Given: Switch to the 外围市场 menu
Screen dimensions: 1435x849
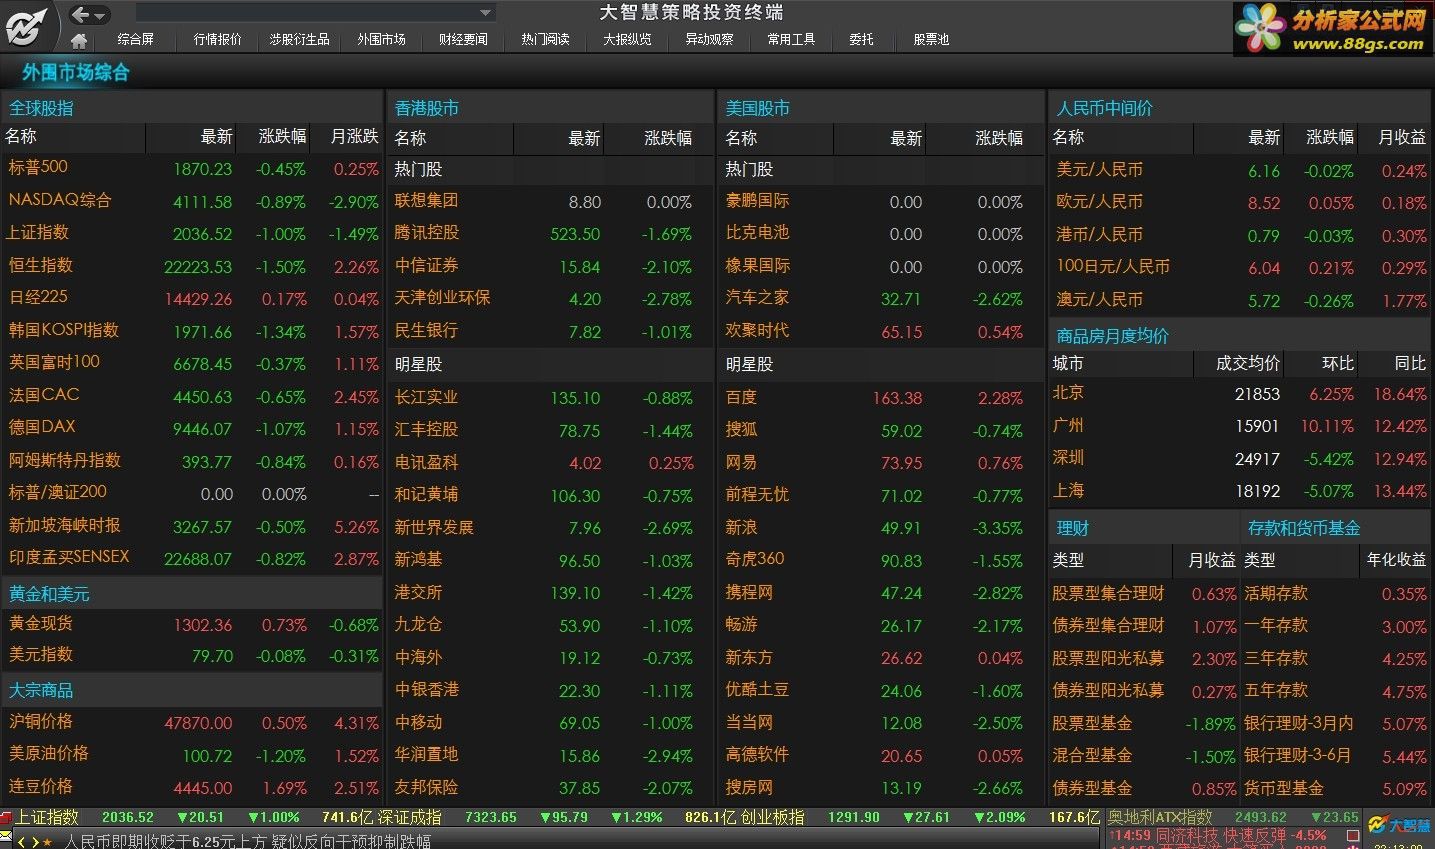Looking at the screenshot, I should [381, 40].
